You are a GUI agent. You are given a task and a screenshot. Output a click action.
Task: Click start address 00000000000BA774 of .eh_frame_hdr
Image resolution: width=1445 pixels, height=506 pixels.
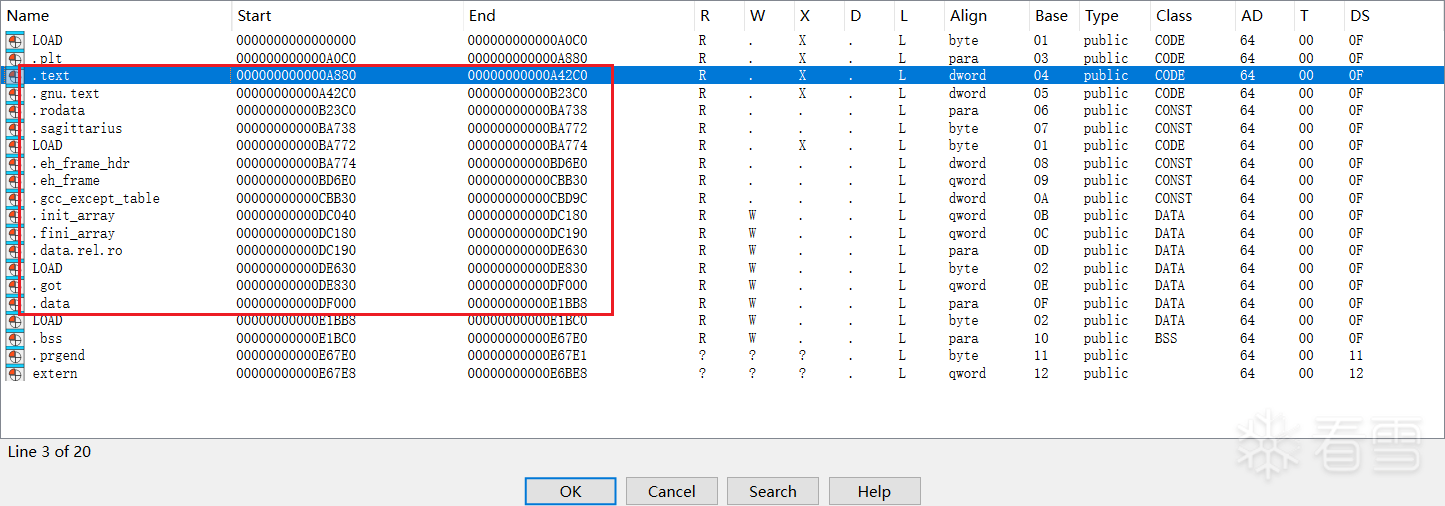point(296,163)
